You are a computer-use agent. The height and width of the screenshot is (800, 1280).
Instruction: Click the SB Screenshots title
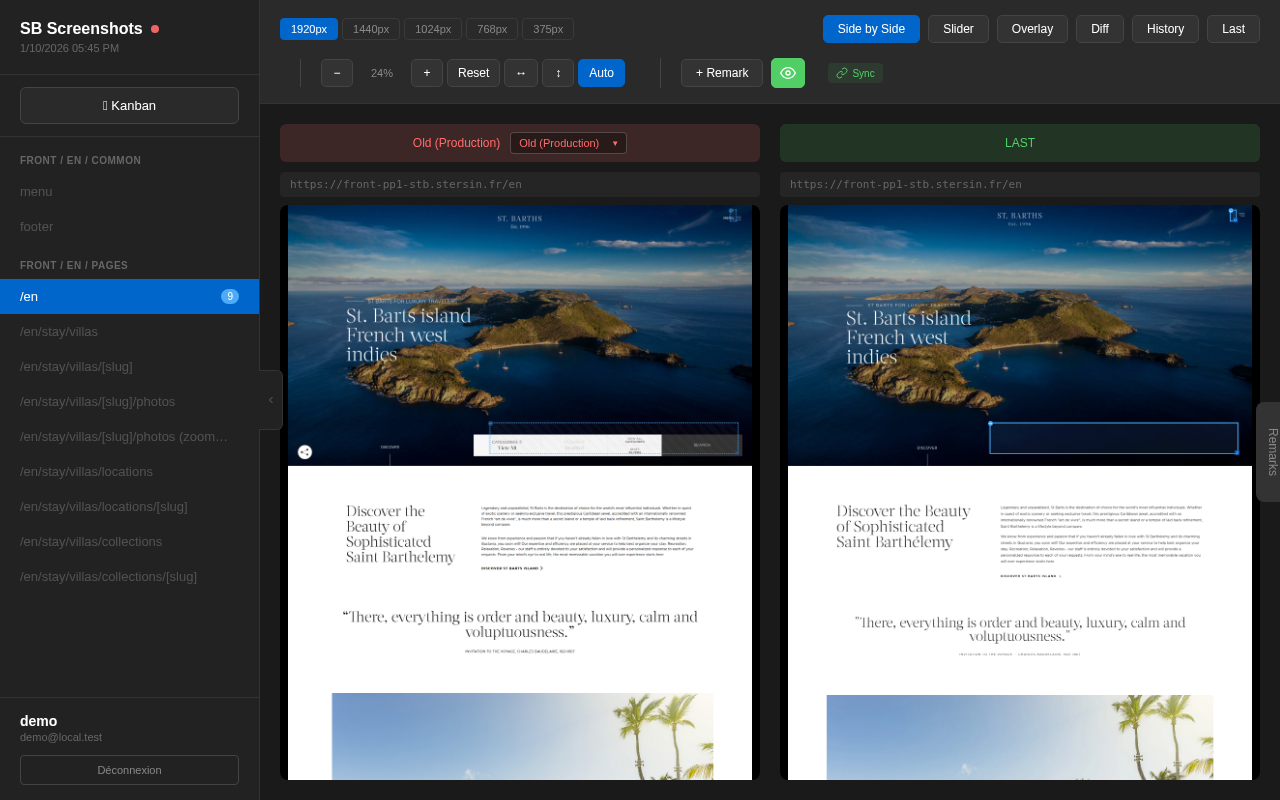pyautogui.click(x=81, y=29)
